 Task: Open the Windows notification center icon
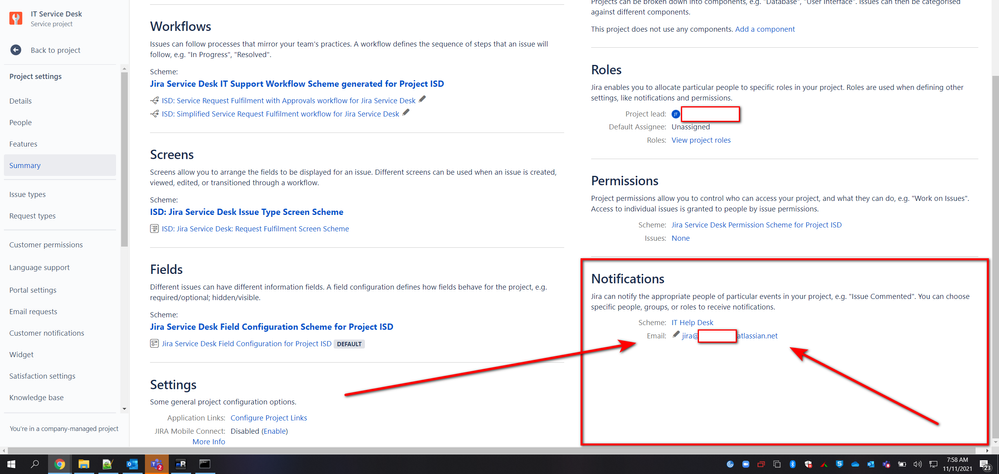985,466
